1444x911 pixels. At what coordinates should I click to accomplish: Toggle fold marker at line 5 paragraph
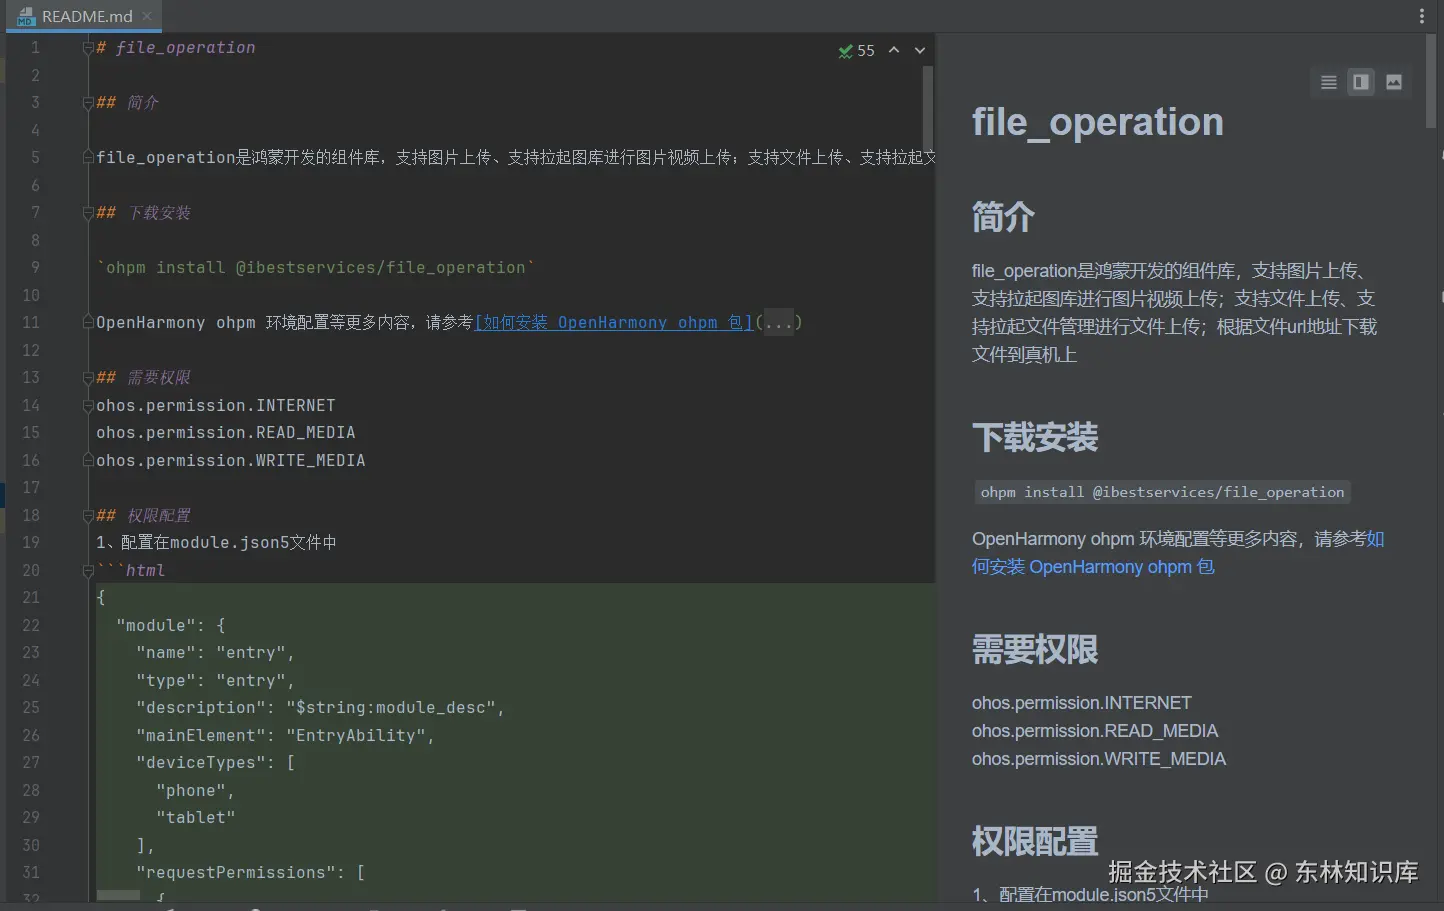point(88,158)
